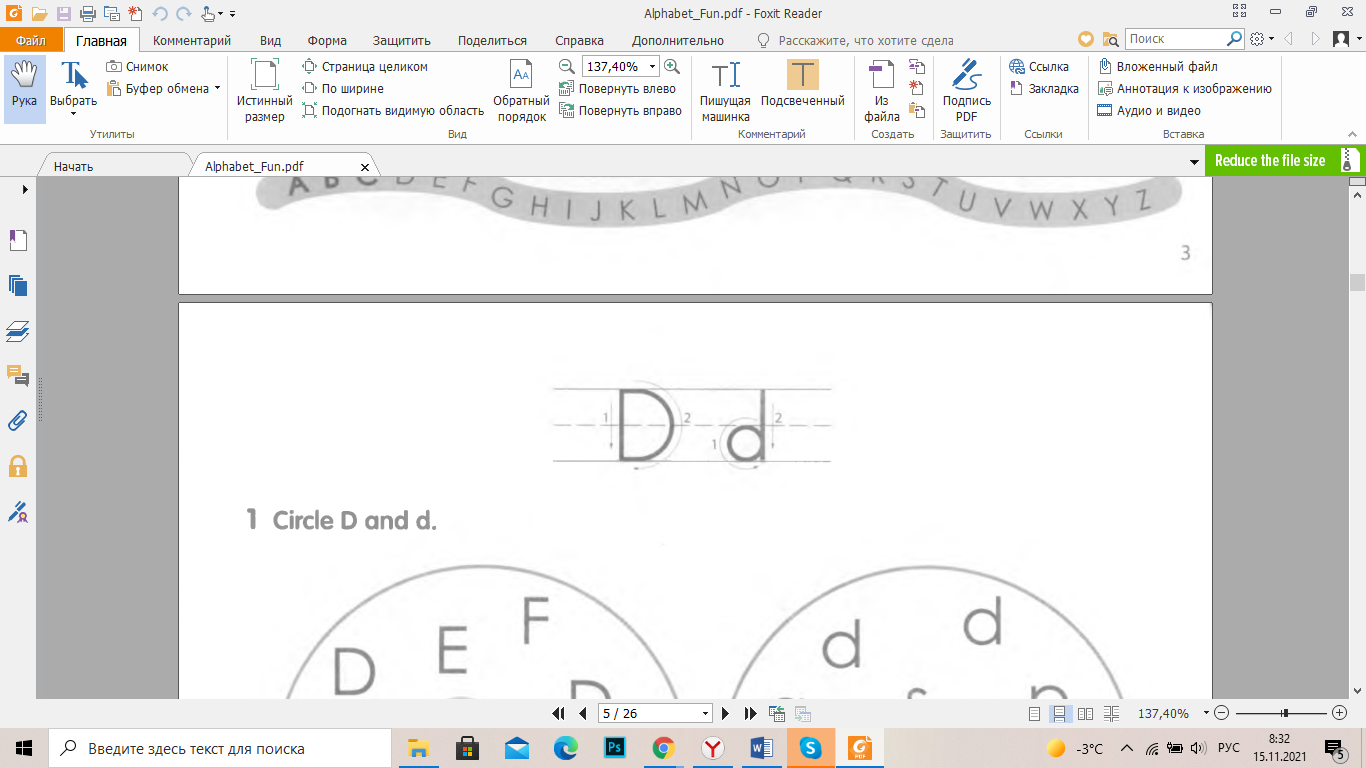Image resolution: width=1366 pixels, height=768 pixels.
Task: Open the security lock panel in sidebar
Action: [x=18, y=466]
